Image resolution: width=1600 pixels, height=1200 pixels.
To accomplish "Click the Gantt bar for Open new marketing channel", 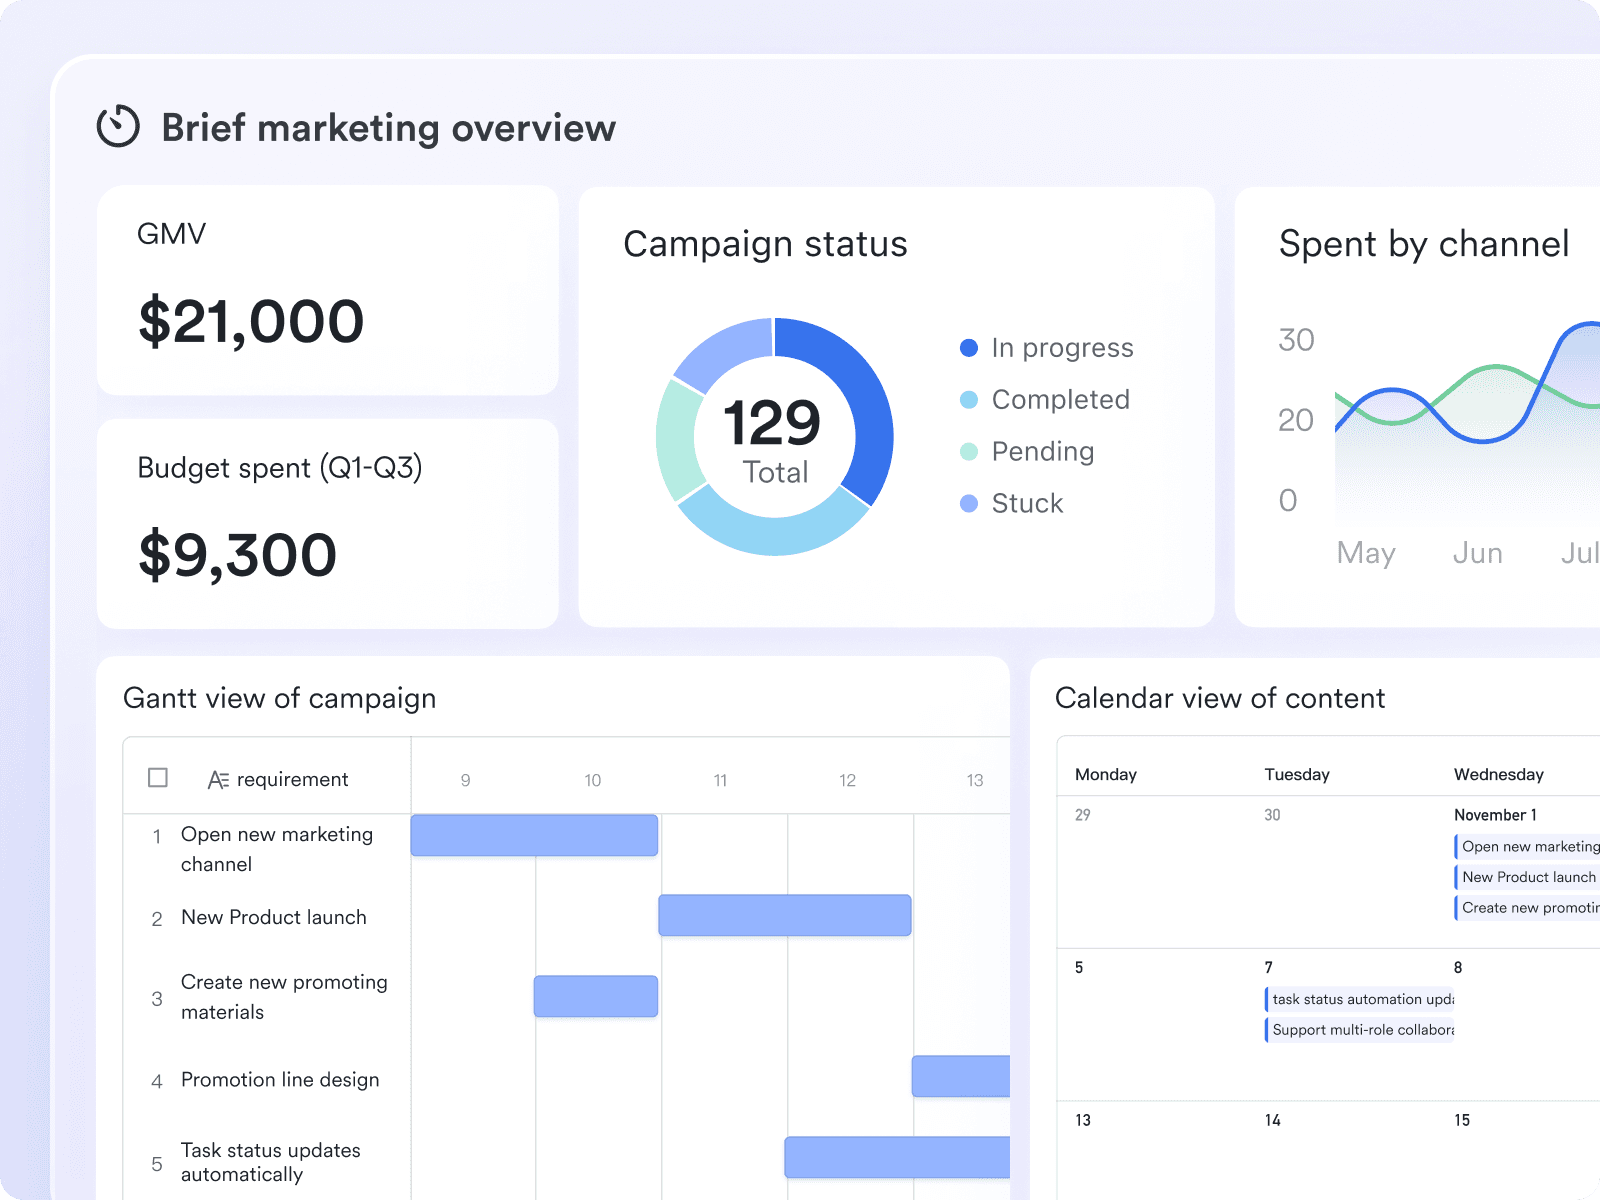I will [x=534, y=835].
